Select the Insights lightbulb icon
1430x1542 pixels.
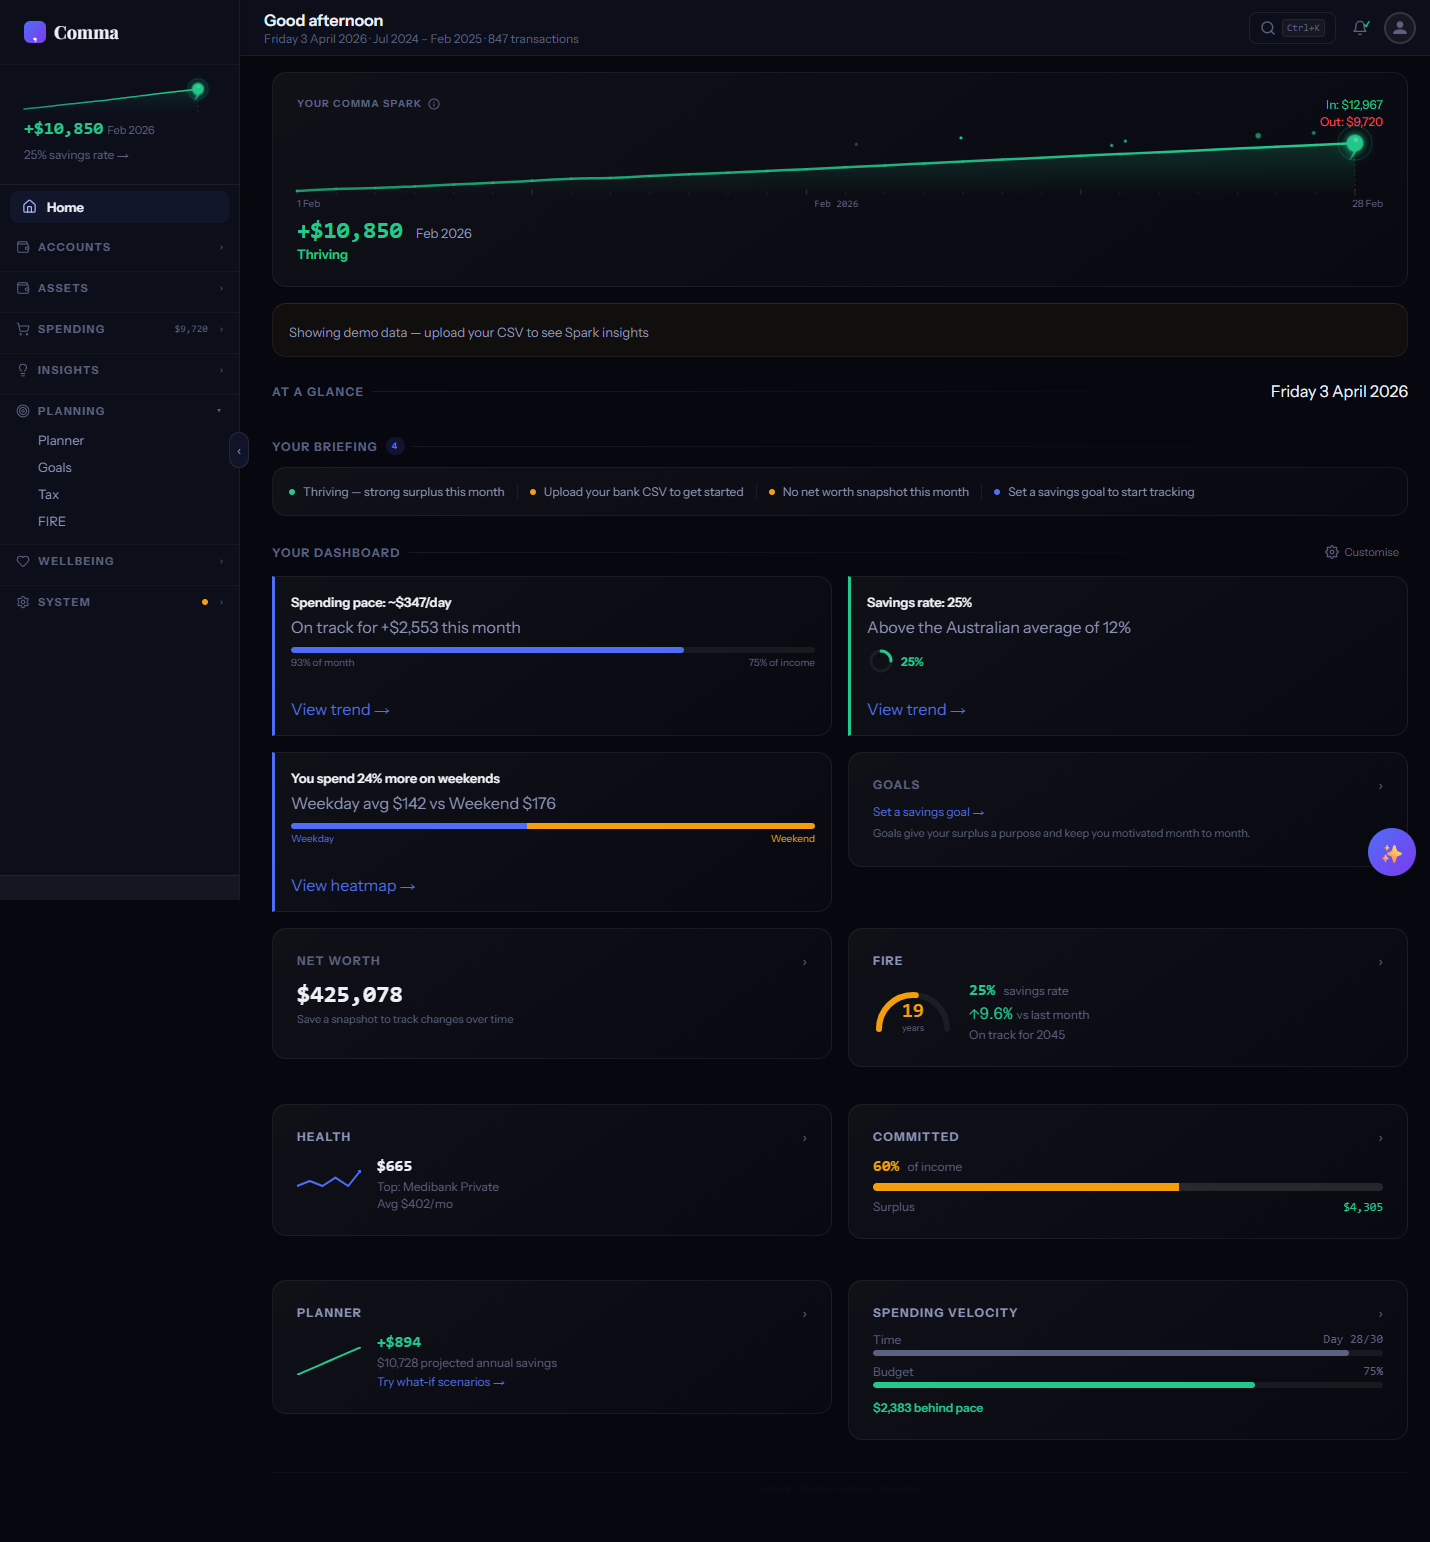point(22,370)
